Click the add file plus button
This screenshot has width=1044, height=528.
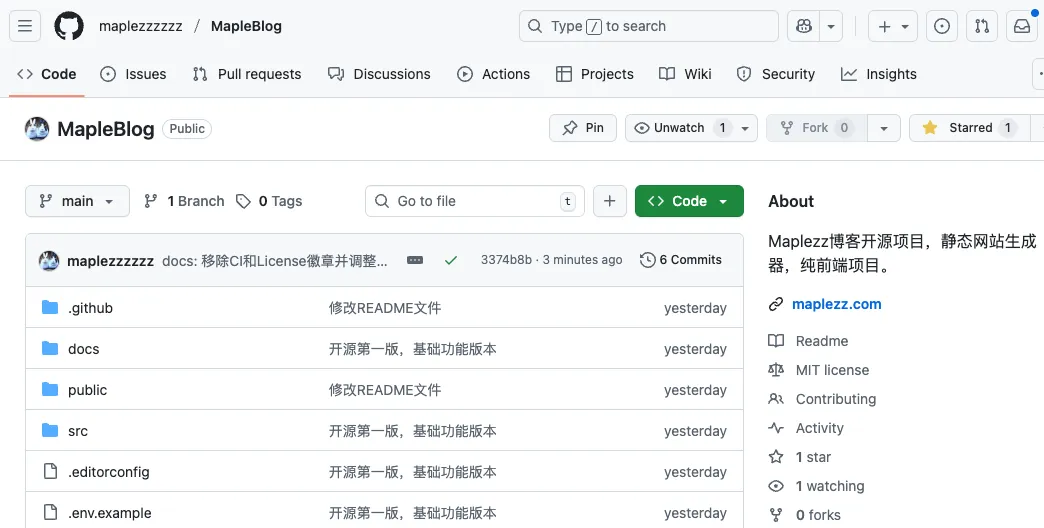tap(610, 201)
